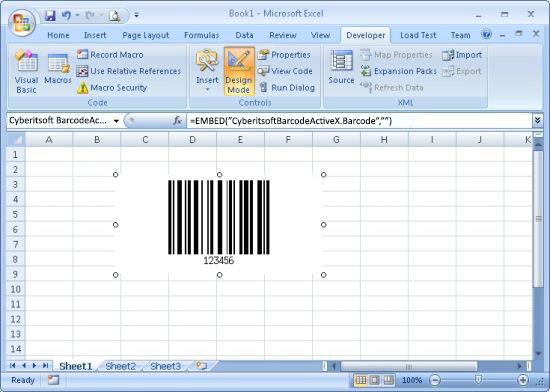Switch to Page Break Preview view
The image size is (550, 392).
point(388,380)
